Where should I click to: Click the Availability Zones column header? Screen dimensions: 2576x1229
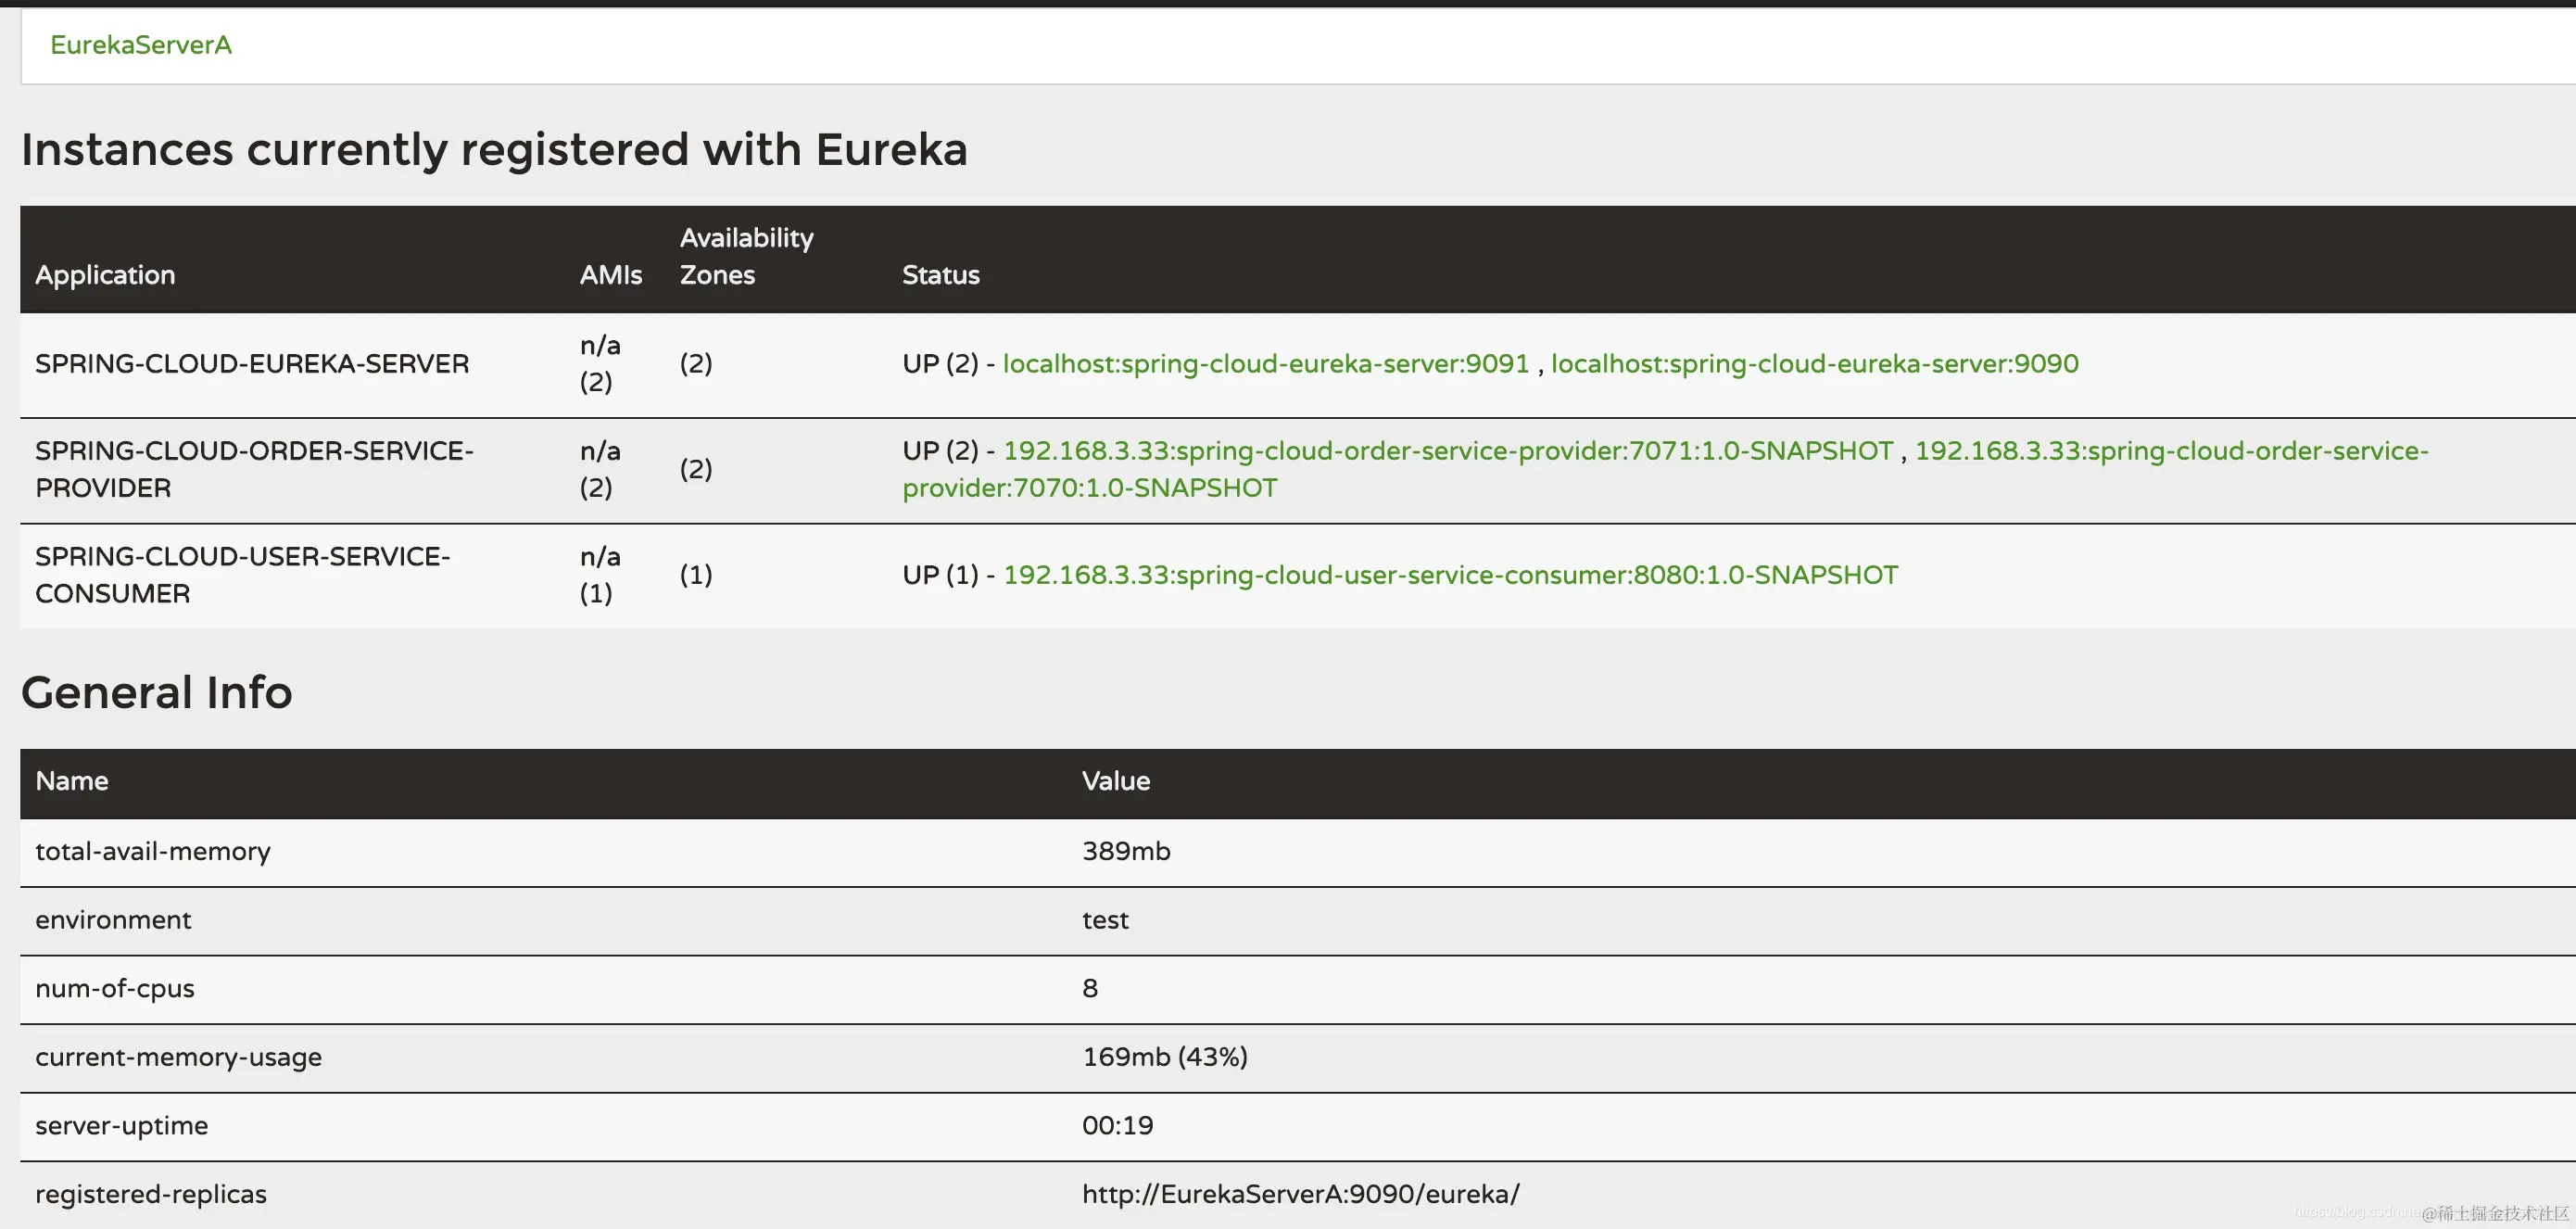click(x=746, y=256)
